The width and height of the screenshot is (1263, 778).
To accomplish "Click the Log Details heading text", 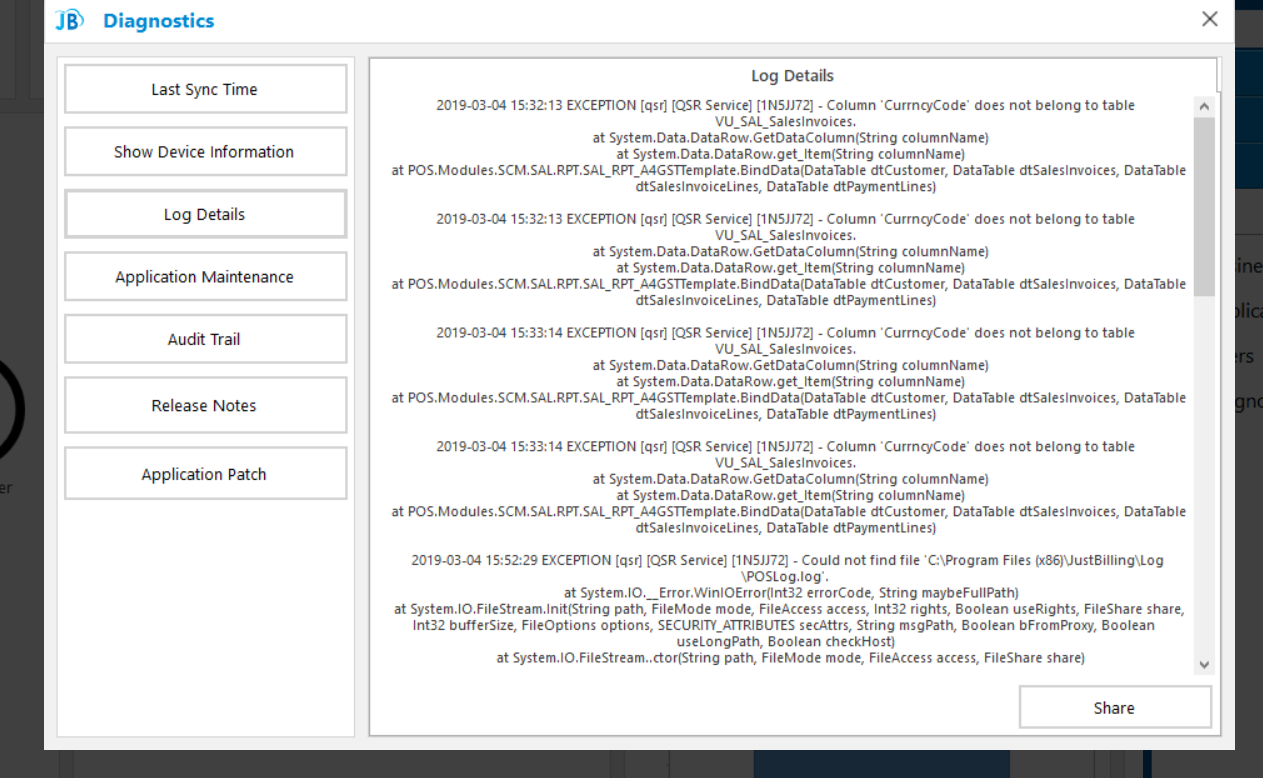I will [792, 76].
